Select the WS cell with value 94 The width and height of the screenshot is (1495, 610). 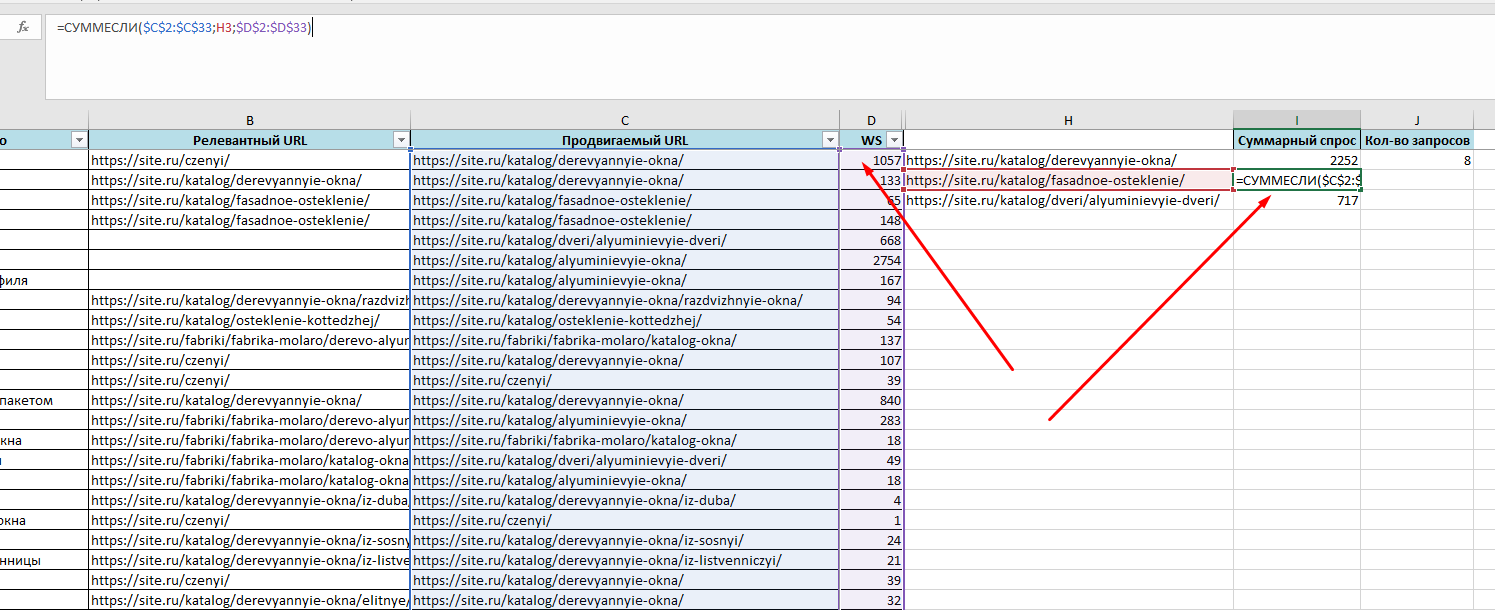coord(871,300)
